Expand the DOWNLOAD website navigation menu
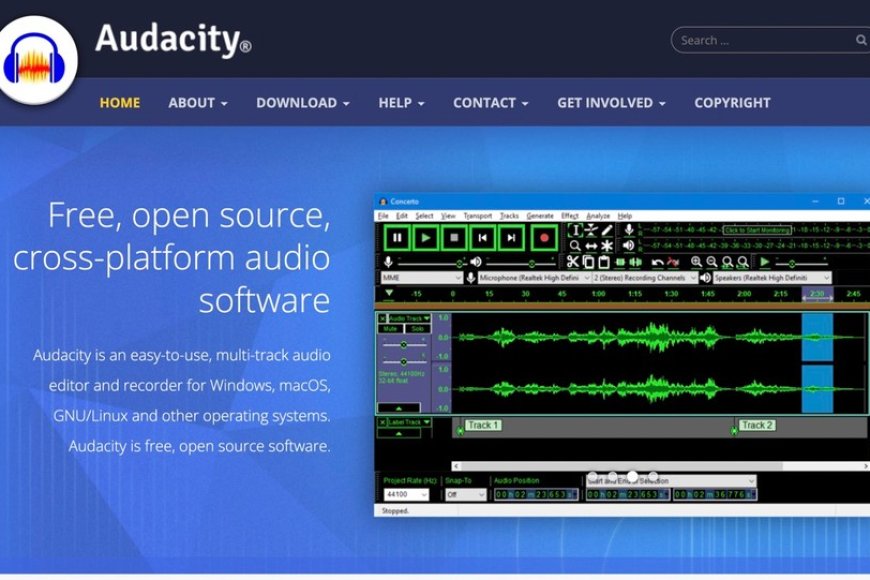This screenshot has width=870, height=580. tap(302, 103)
